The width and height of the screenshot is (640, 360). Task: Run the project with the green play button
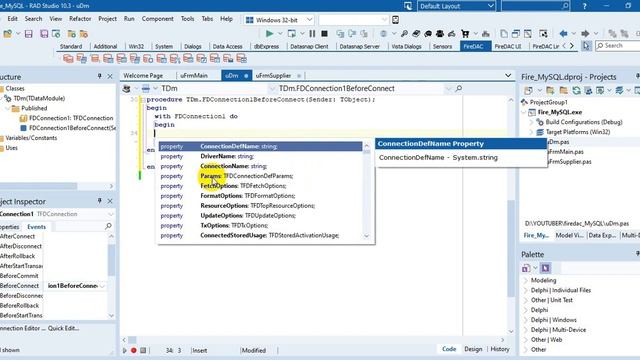click(x=269, y=34)
